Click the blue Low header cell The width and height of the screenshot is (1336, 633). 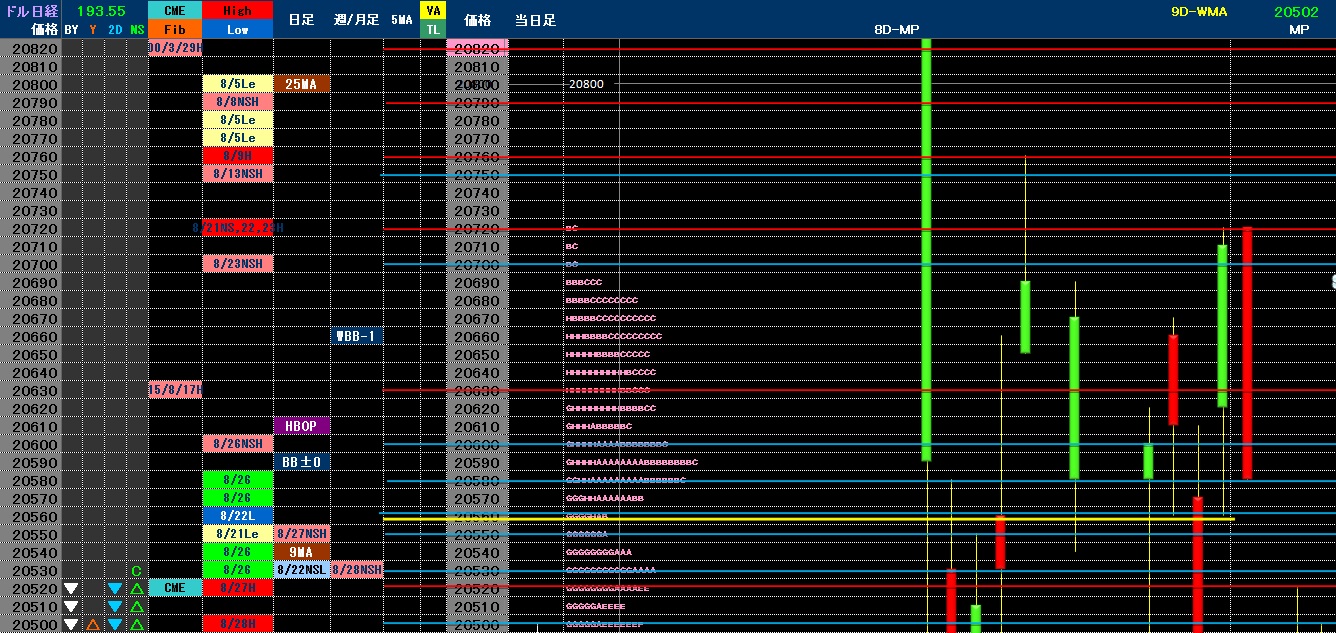237,29
